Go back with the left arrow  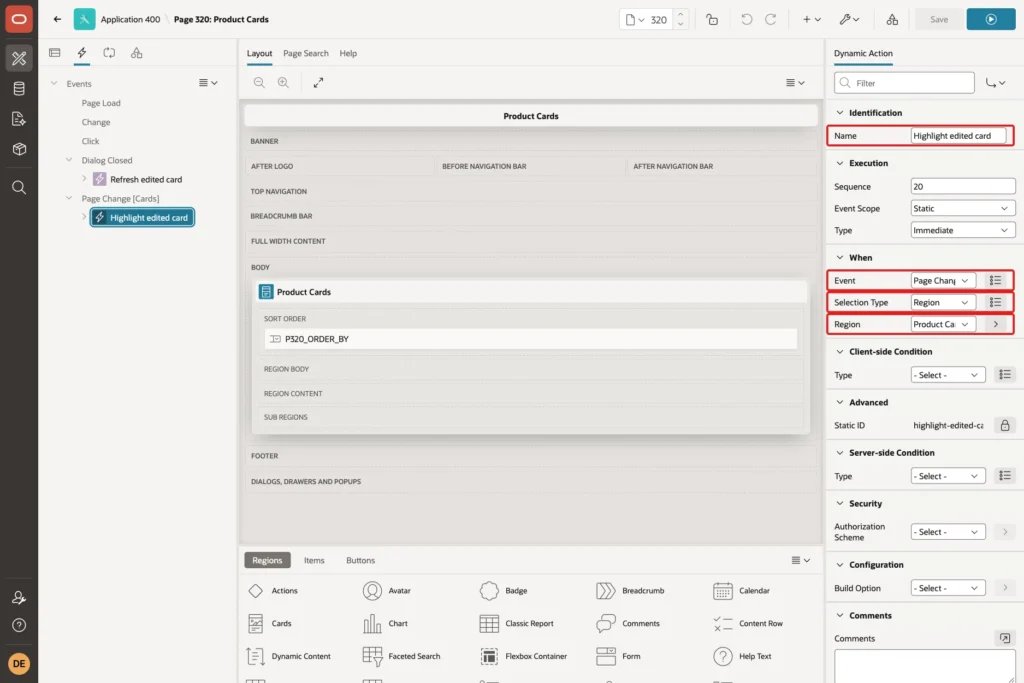click(x=57, y=20)
